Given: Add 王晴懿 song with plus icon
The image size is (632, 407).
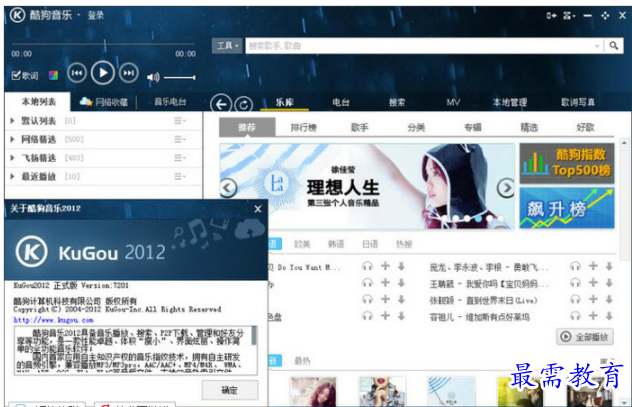Looking at the screenshot, I should [593, 283].
